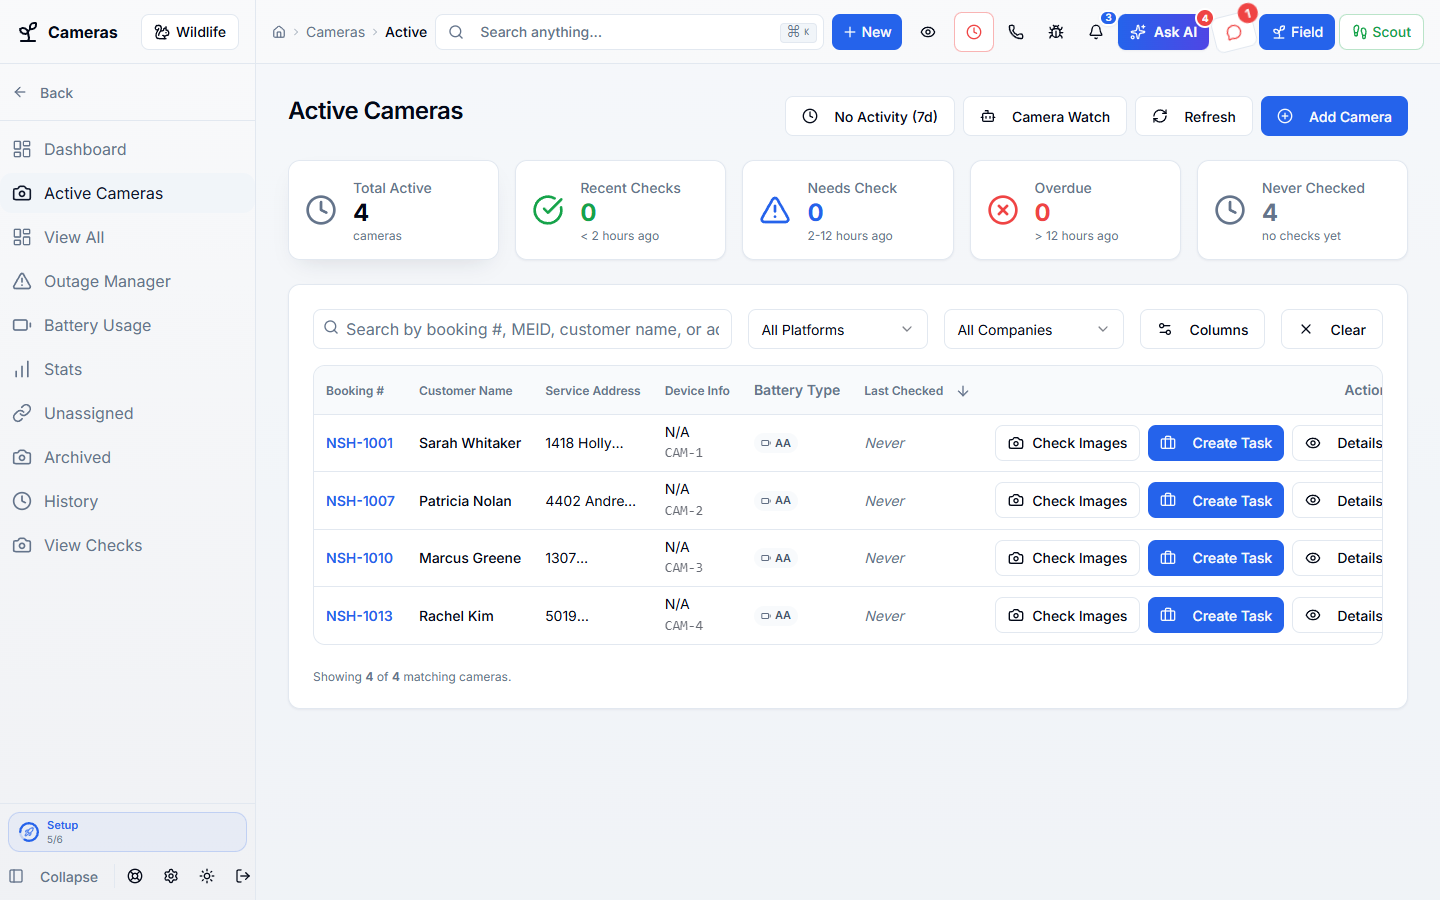
Task: Click the home breadcrumb icon
Action: [279, 32]
